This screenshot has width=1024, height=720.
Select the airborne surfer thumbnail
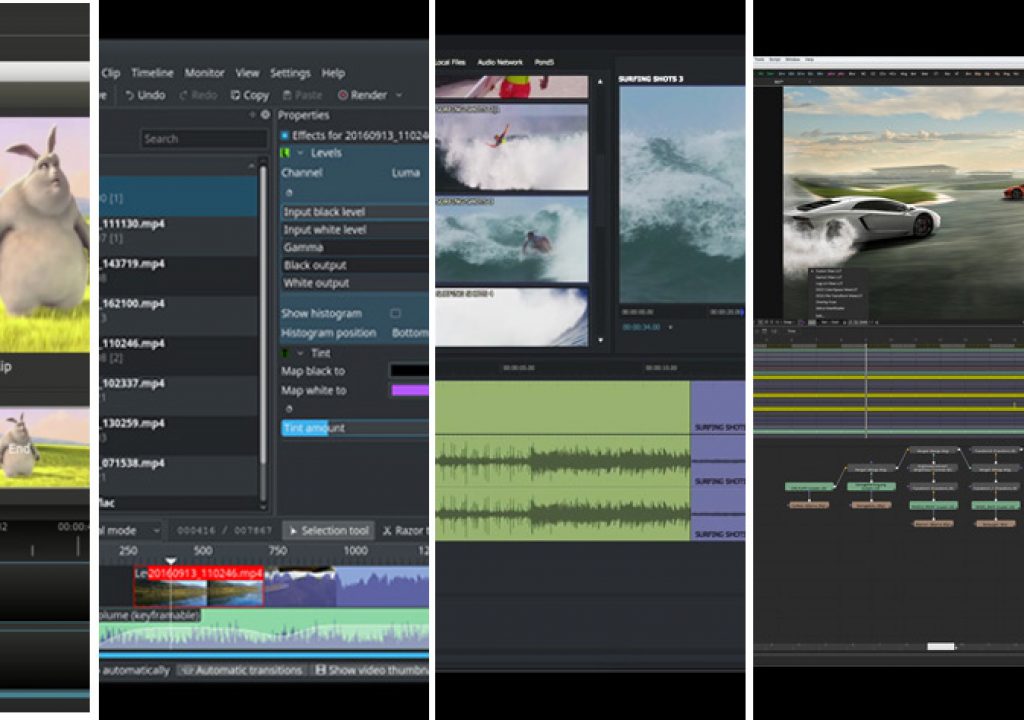click(512, 147)
